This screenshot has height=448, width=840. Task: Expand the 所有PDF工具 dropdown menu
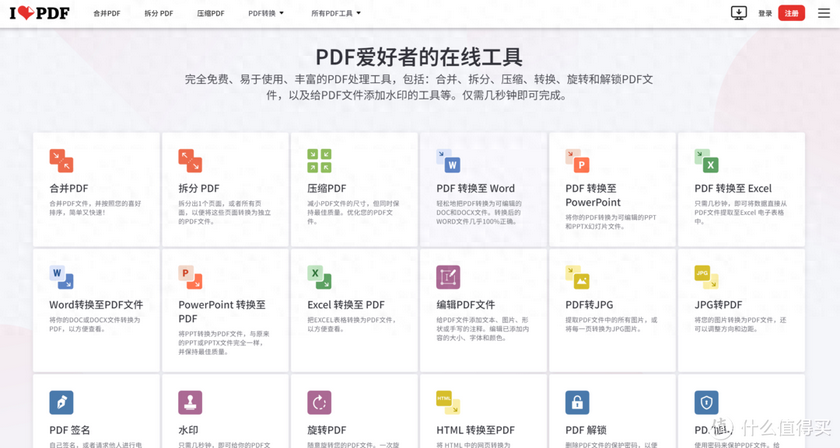[x=336, y=13]
